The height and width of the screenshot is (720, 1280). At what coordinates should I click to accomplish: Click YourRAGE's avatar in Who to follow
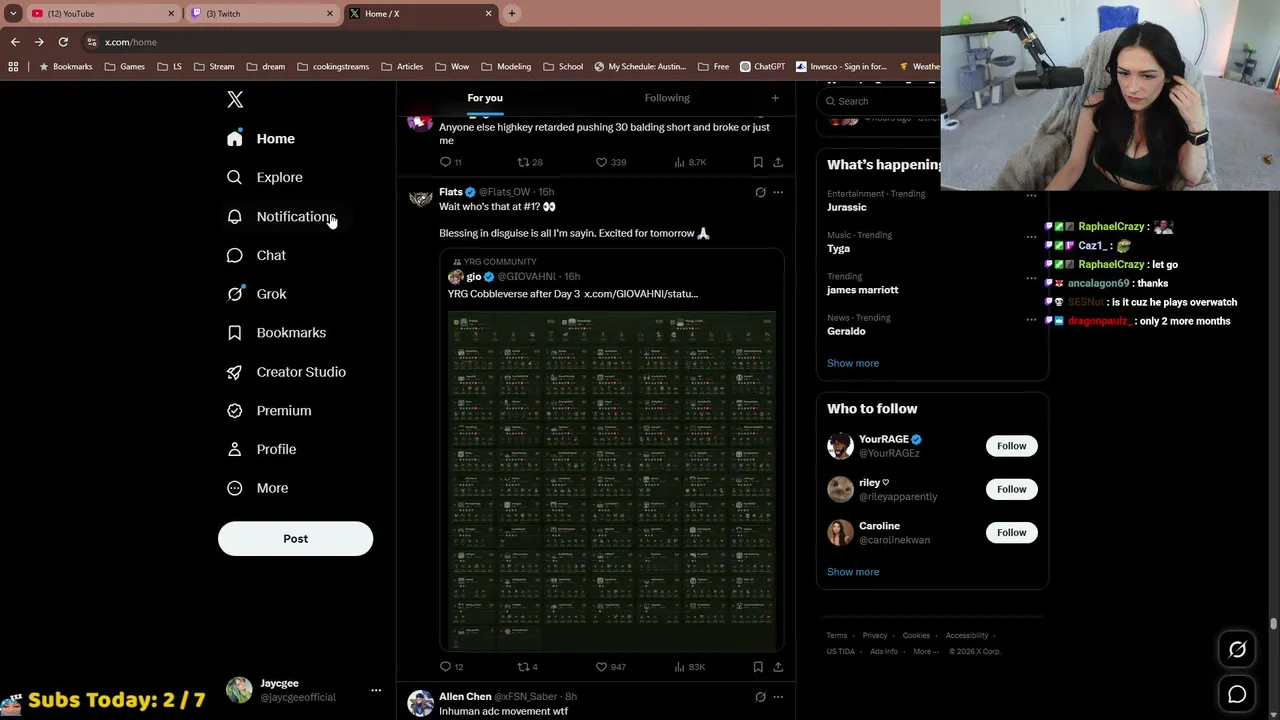(x=840, y=446)
